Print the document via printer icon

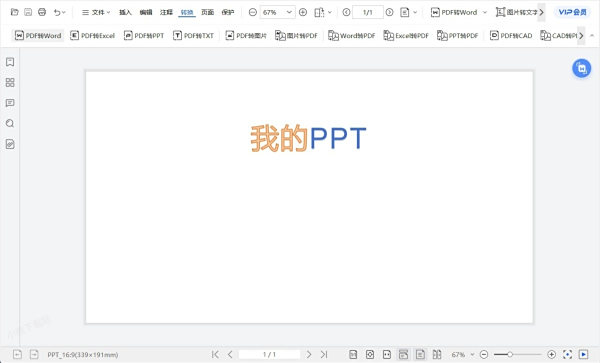point(42,12)
